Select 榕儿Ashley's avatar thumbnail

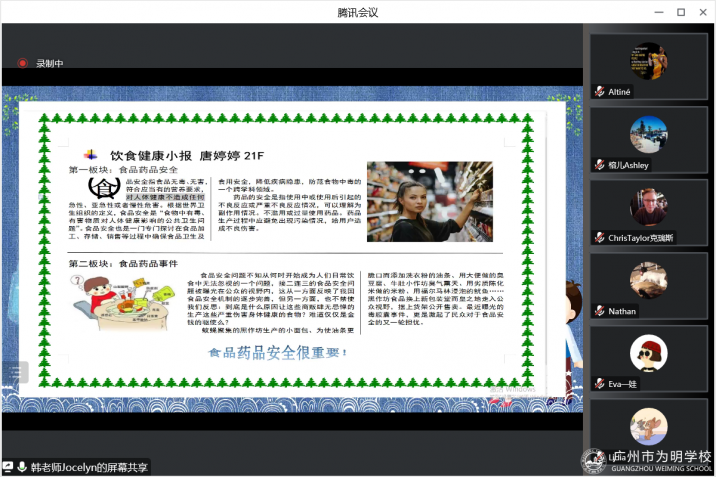click(648, 134)
